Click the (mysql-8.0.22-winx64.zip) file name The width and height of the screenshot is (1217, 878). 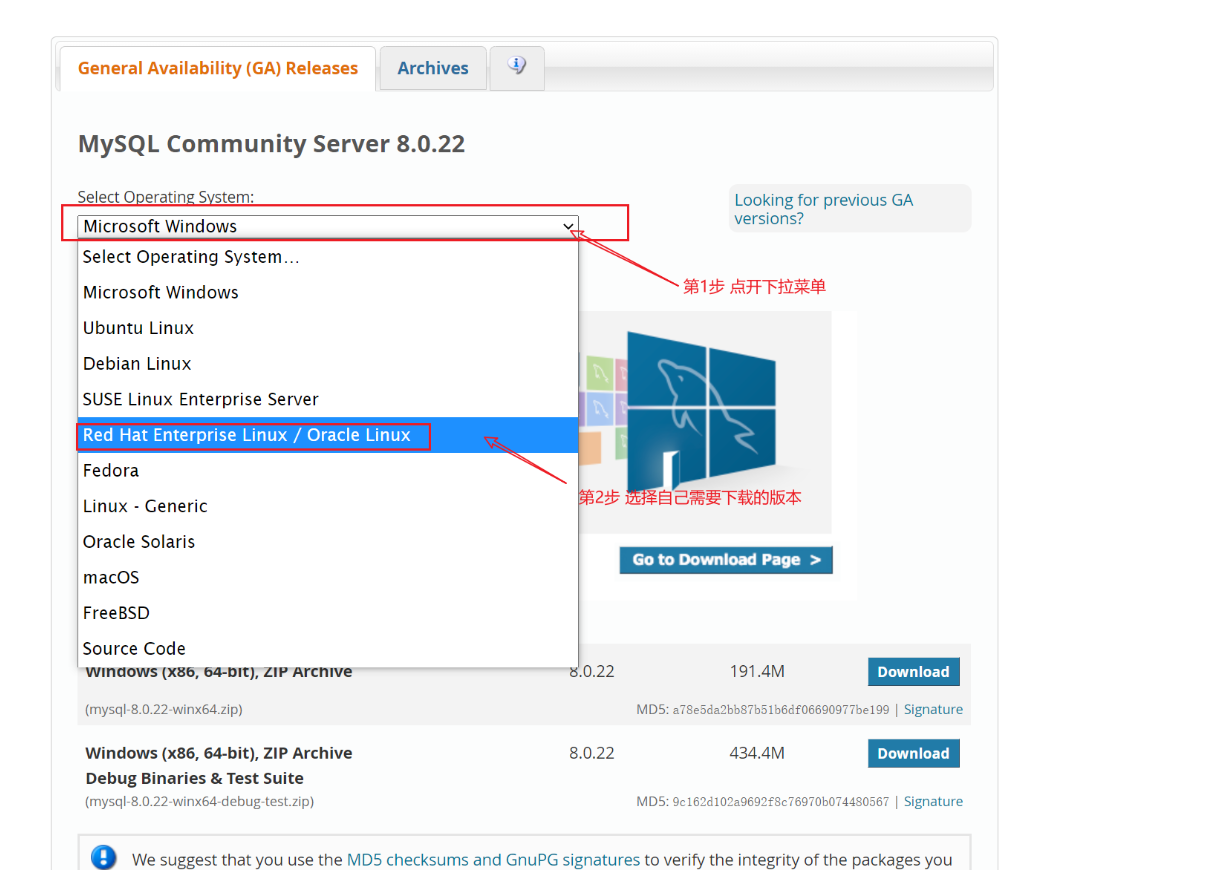click(x=164, y=710)
